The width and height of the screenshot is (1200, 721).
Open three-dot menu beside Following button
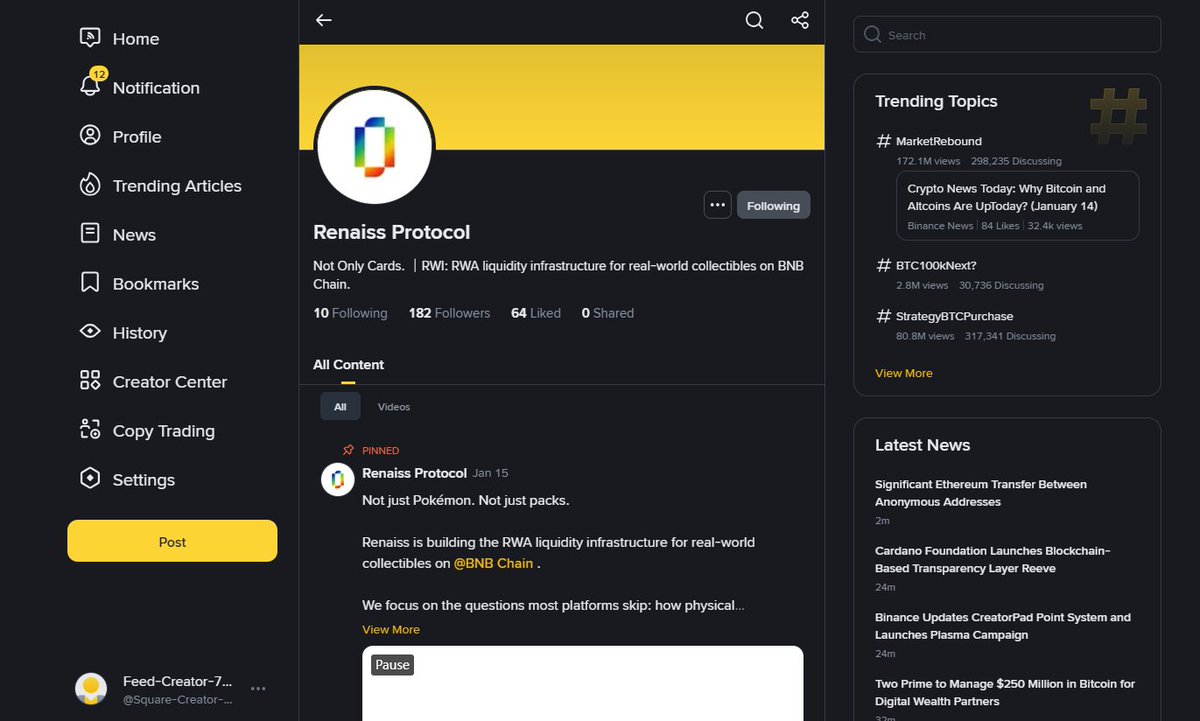tap(717, 205)
